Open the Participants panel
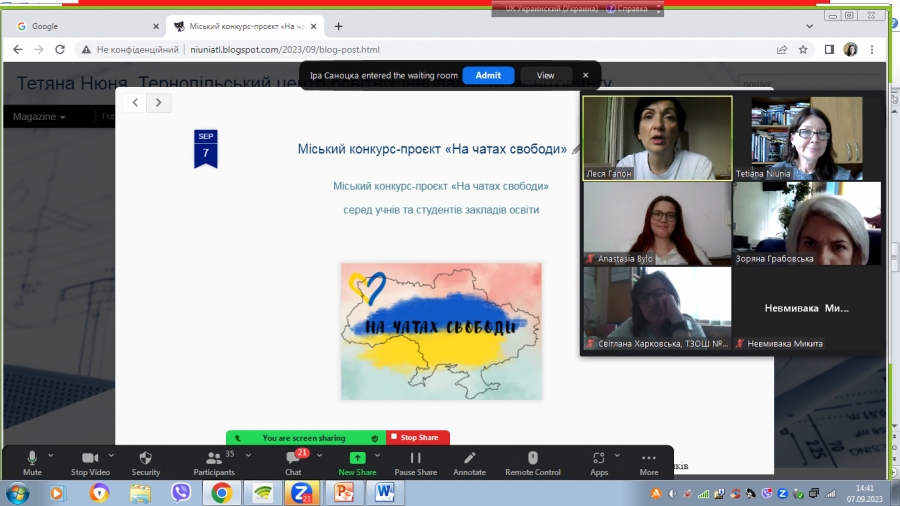This screenshot has height=506, width=900. 213,459
